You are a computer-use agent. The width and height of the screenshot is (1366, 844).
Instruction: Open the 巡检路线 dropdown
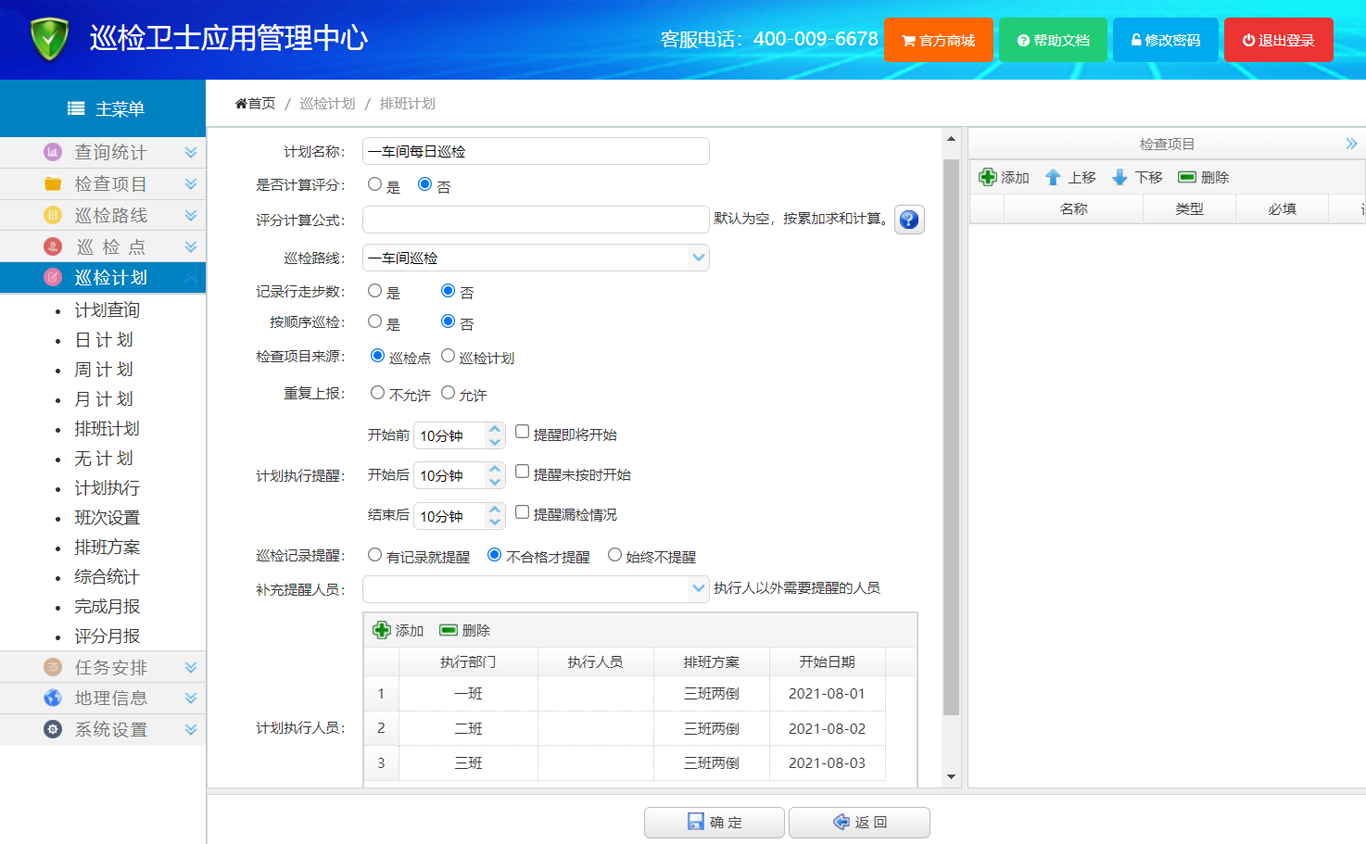[698, 258]
